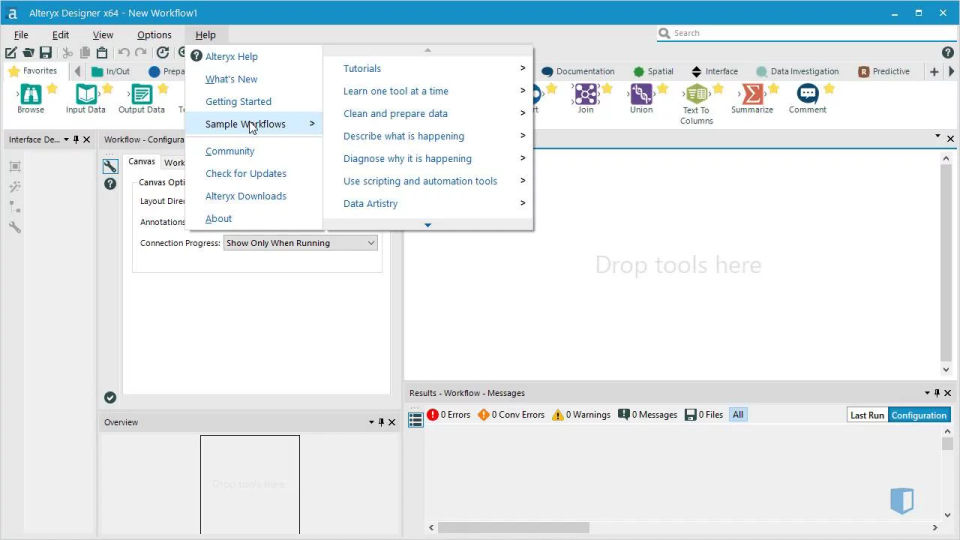960x540 pixels.
Task: Open Getting Started link
Action: (238, 102)
